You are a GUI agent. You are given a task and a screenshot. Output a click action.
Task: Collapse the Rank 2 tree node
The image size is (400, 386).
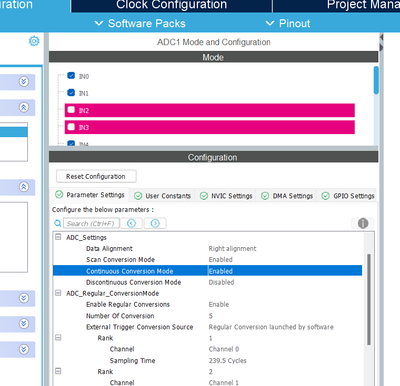pos(58,371)
